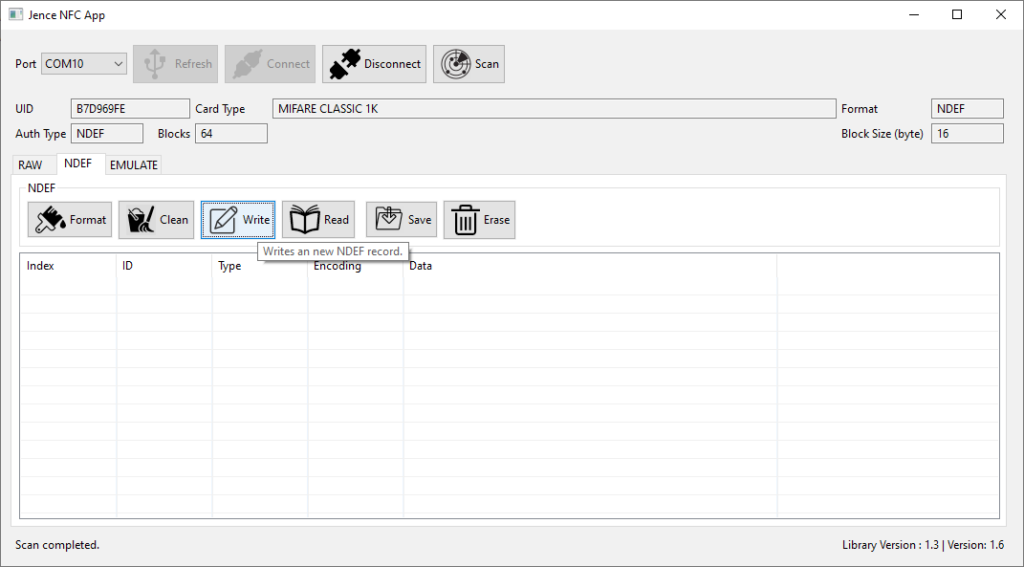The height and width of the screenshot is (567, 1024).
Task: Click the Block Size field showing 16
Action: coord(967,133)
